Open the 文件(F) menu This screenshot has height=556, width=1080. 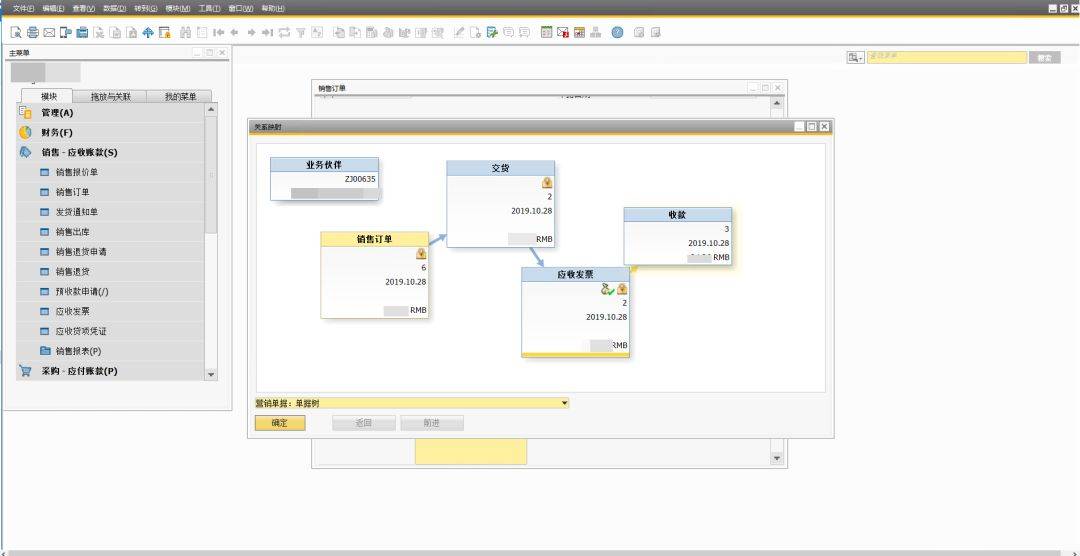[24, 8]
